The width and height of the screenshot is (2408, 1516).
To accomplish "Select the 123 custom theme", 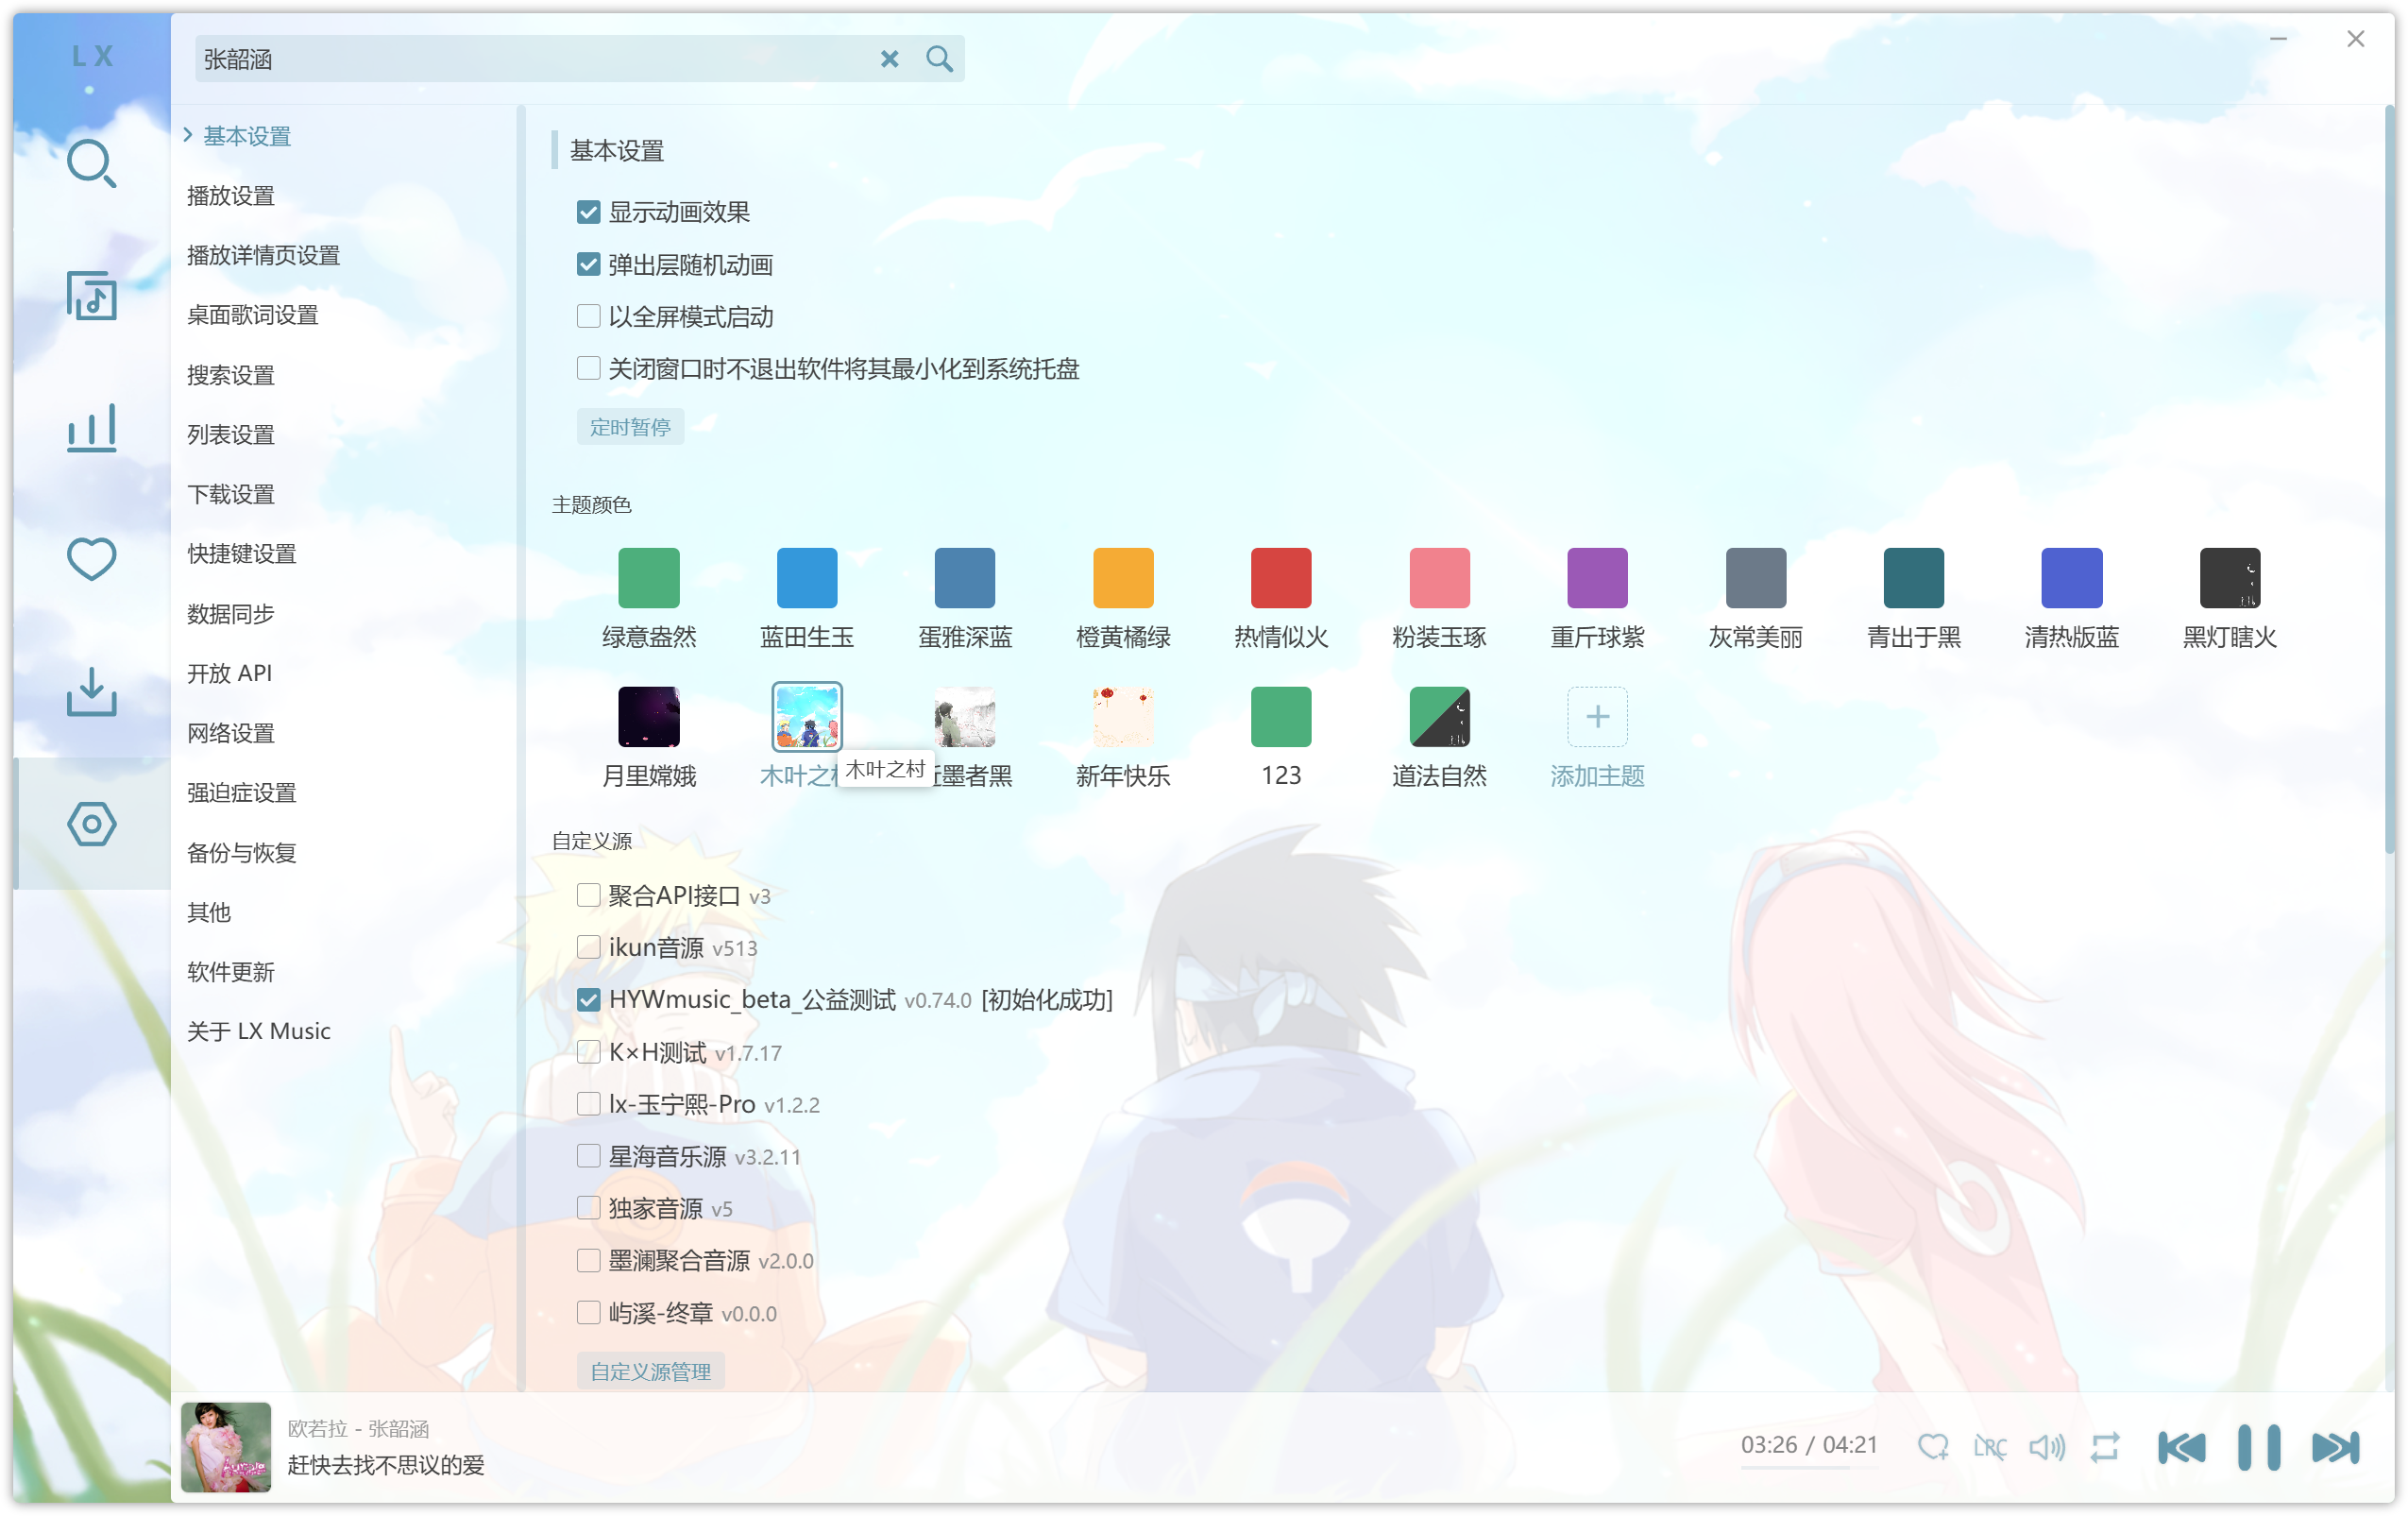I will [1281, 716].
